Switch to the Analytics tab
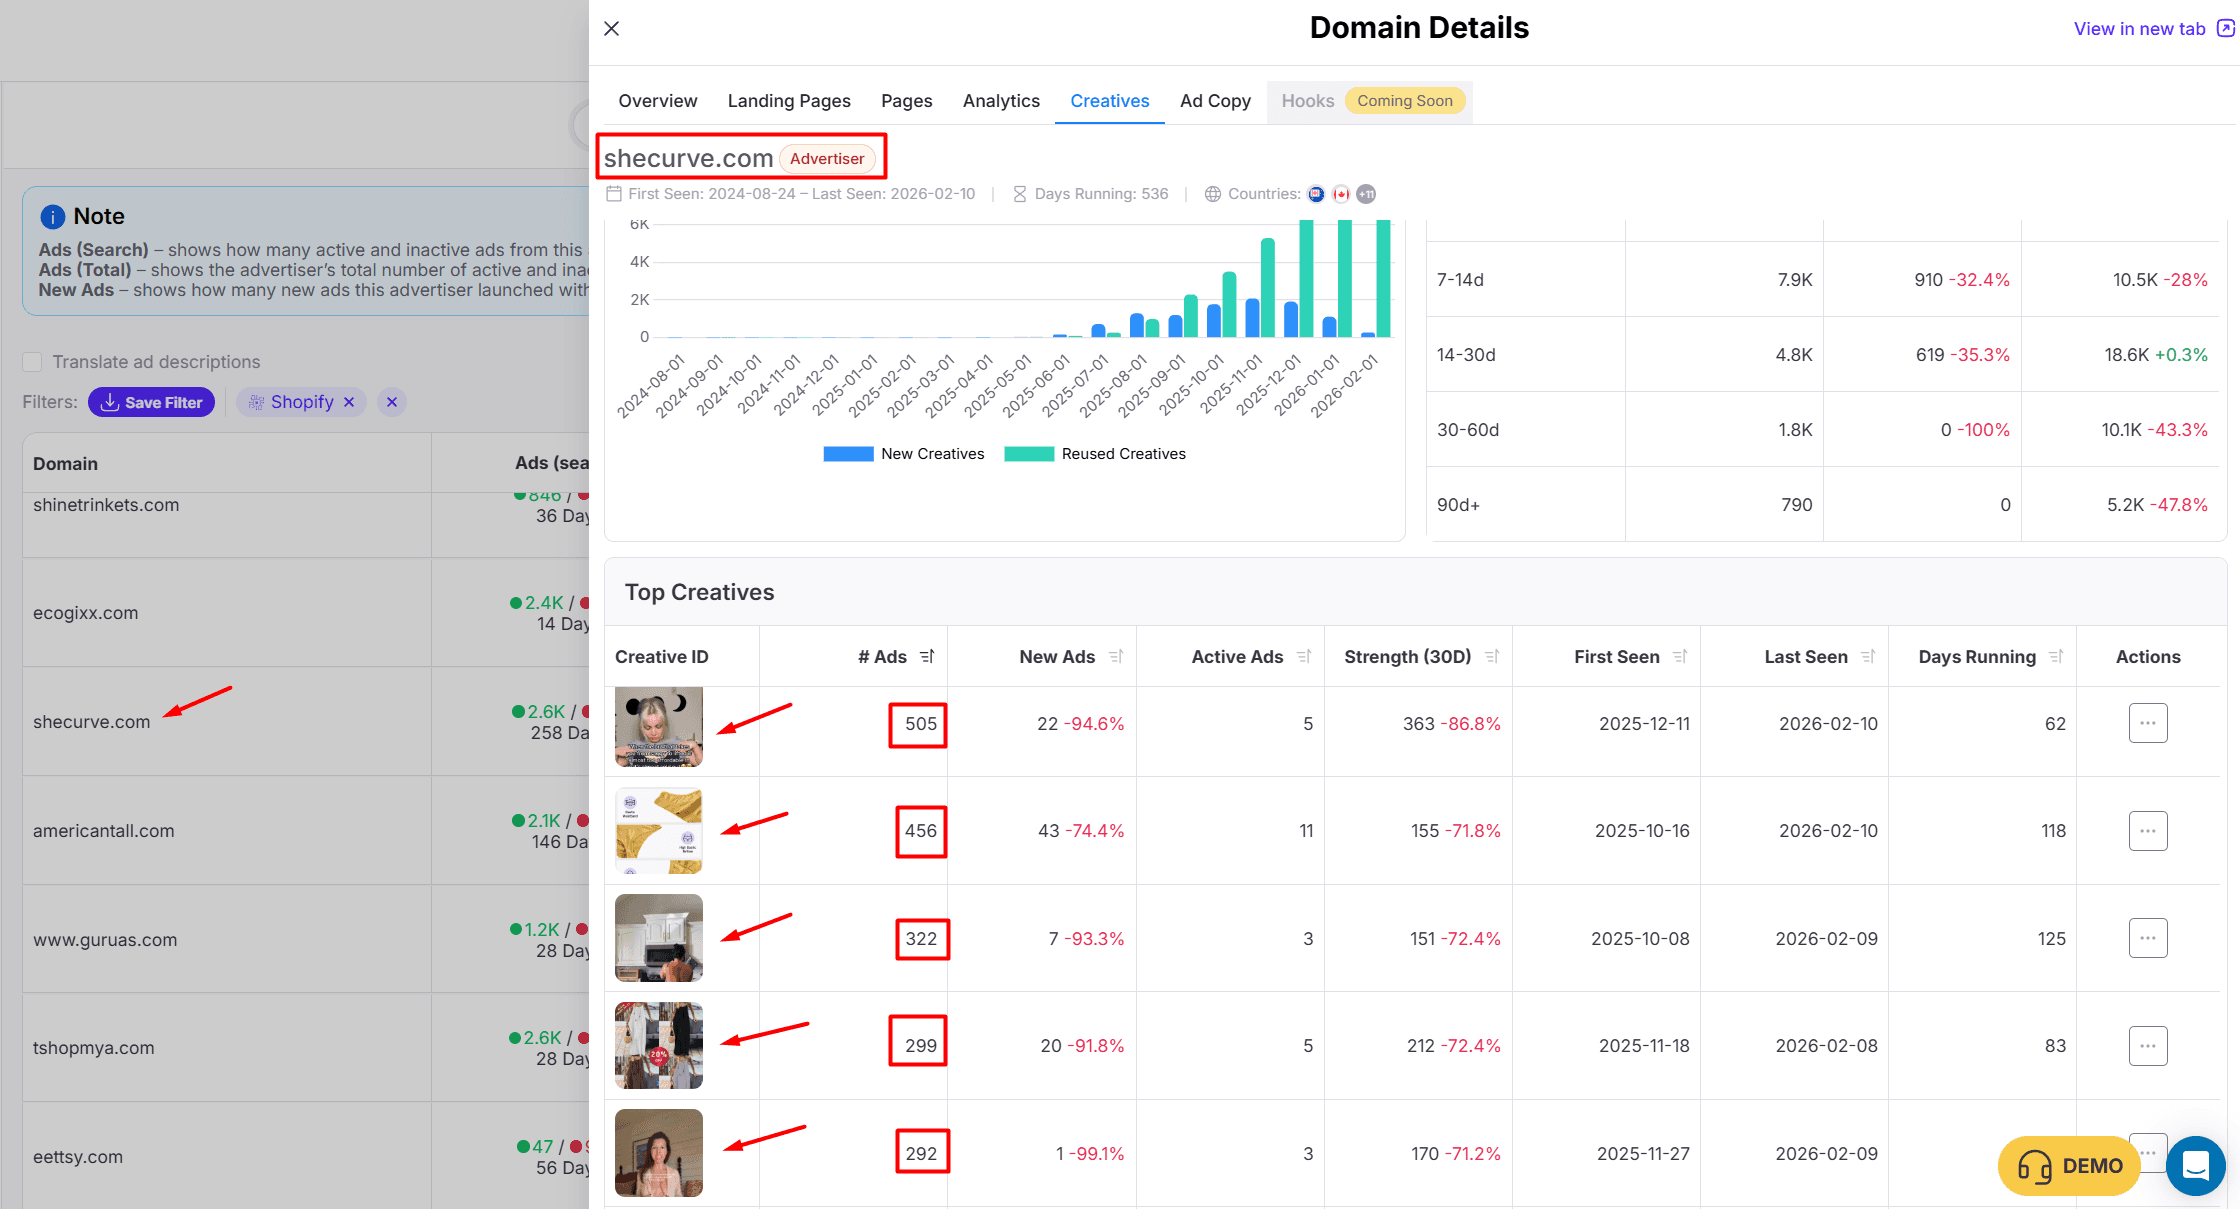The width and height of the screenshot is (2240, 1209). tap(1001, 101)
